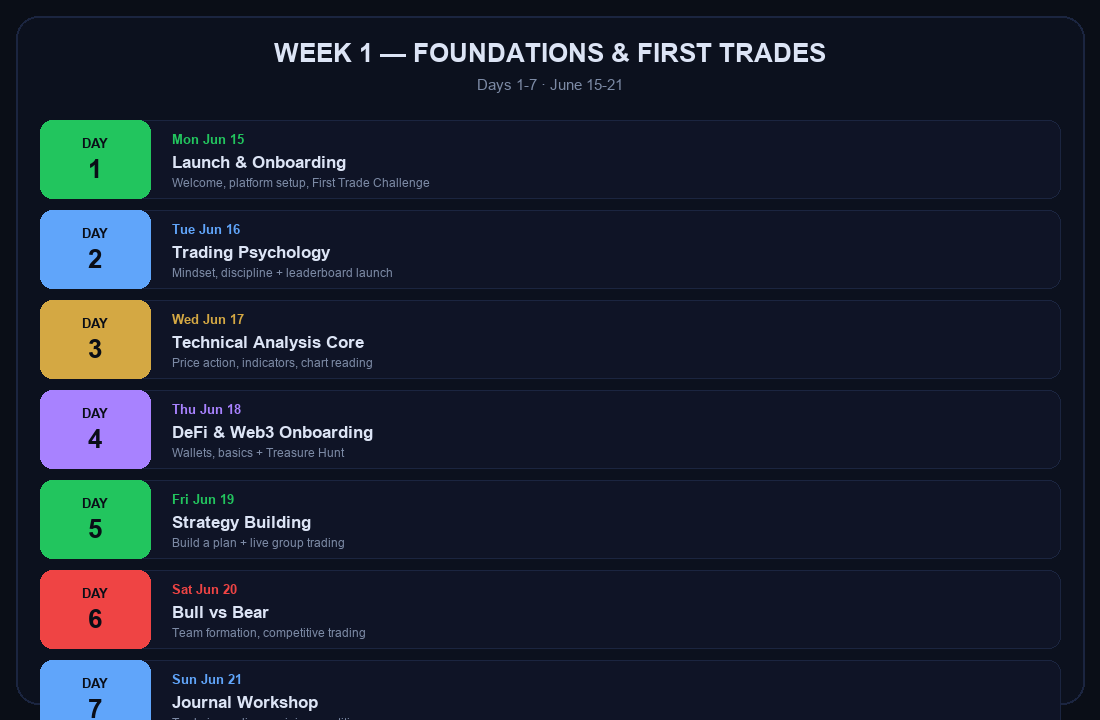Select the Strategy Building heading
Viewport: 1100px width, 720px height.
click(x=241, y=522)
